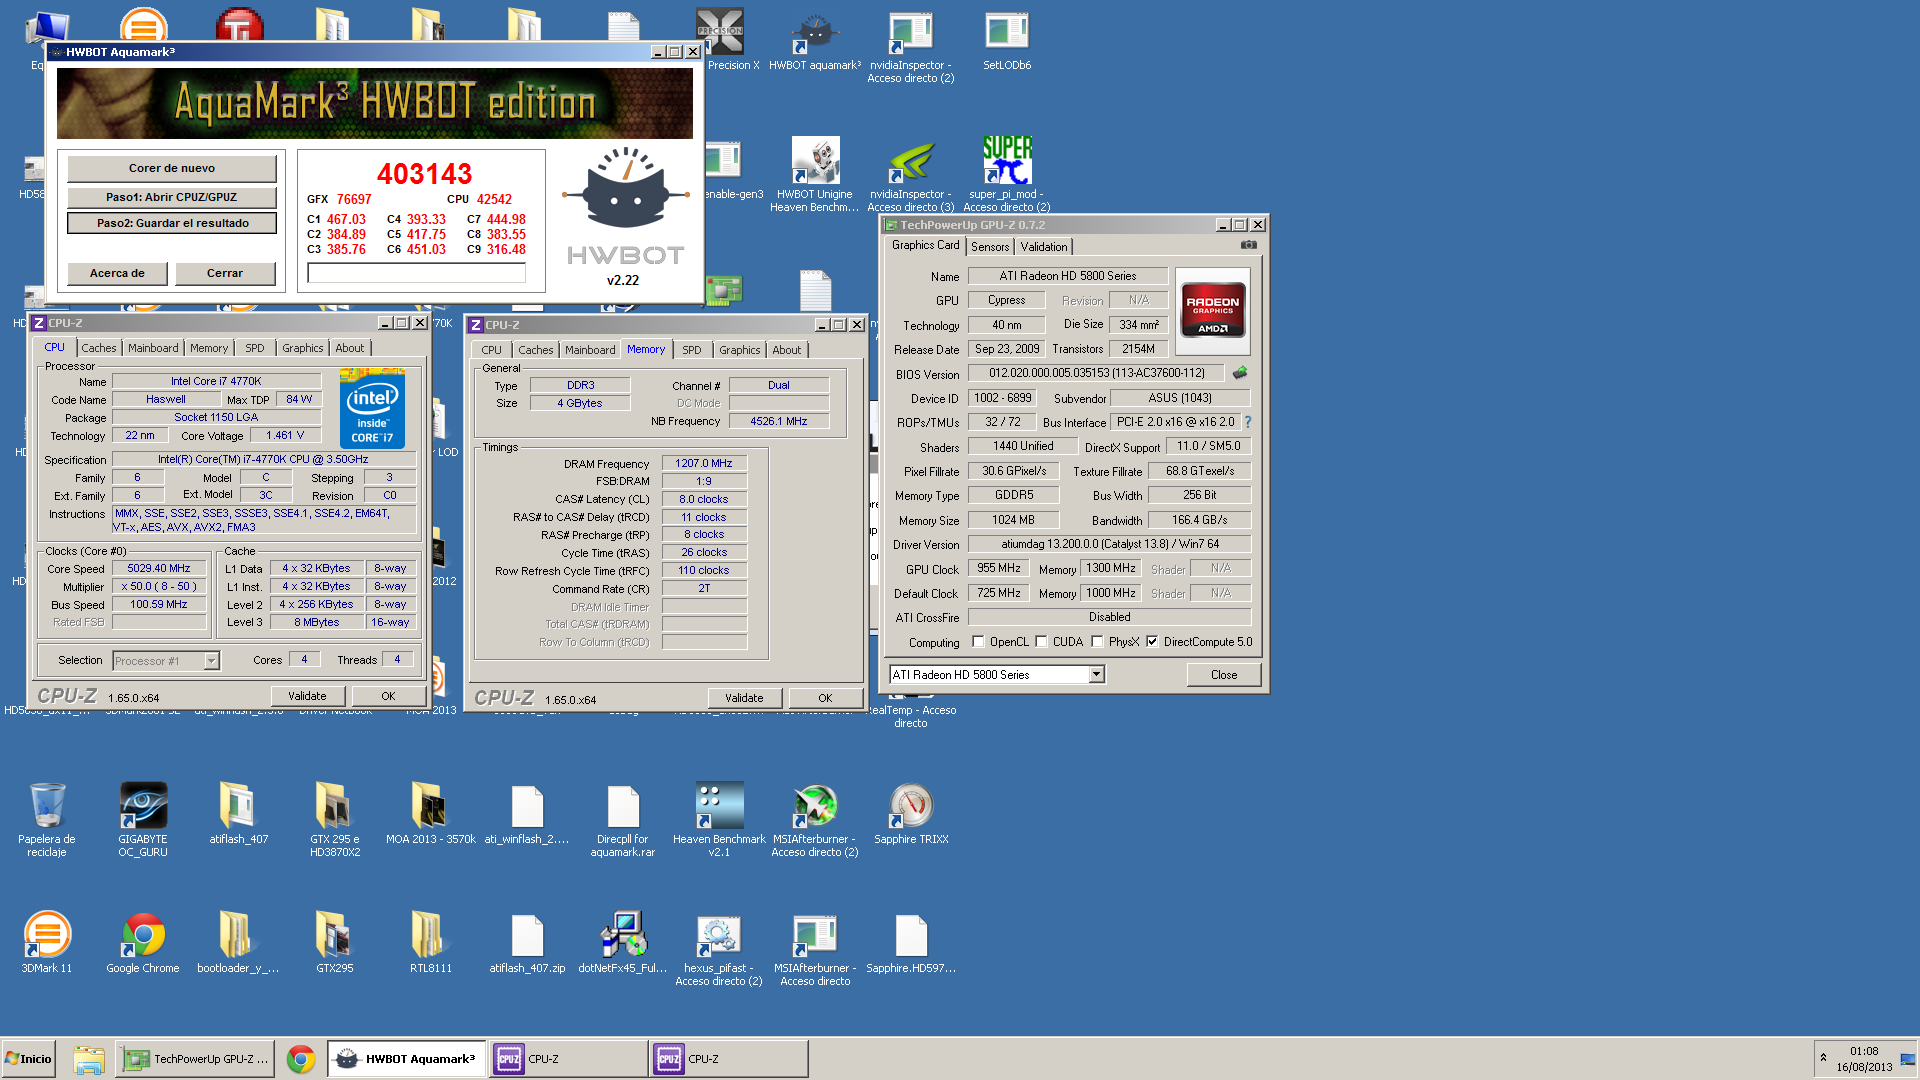Click OK button in right CPU-Z window
This screenshot has height=1080, width=1920.
(825, 698)
